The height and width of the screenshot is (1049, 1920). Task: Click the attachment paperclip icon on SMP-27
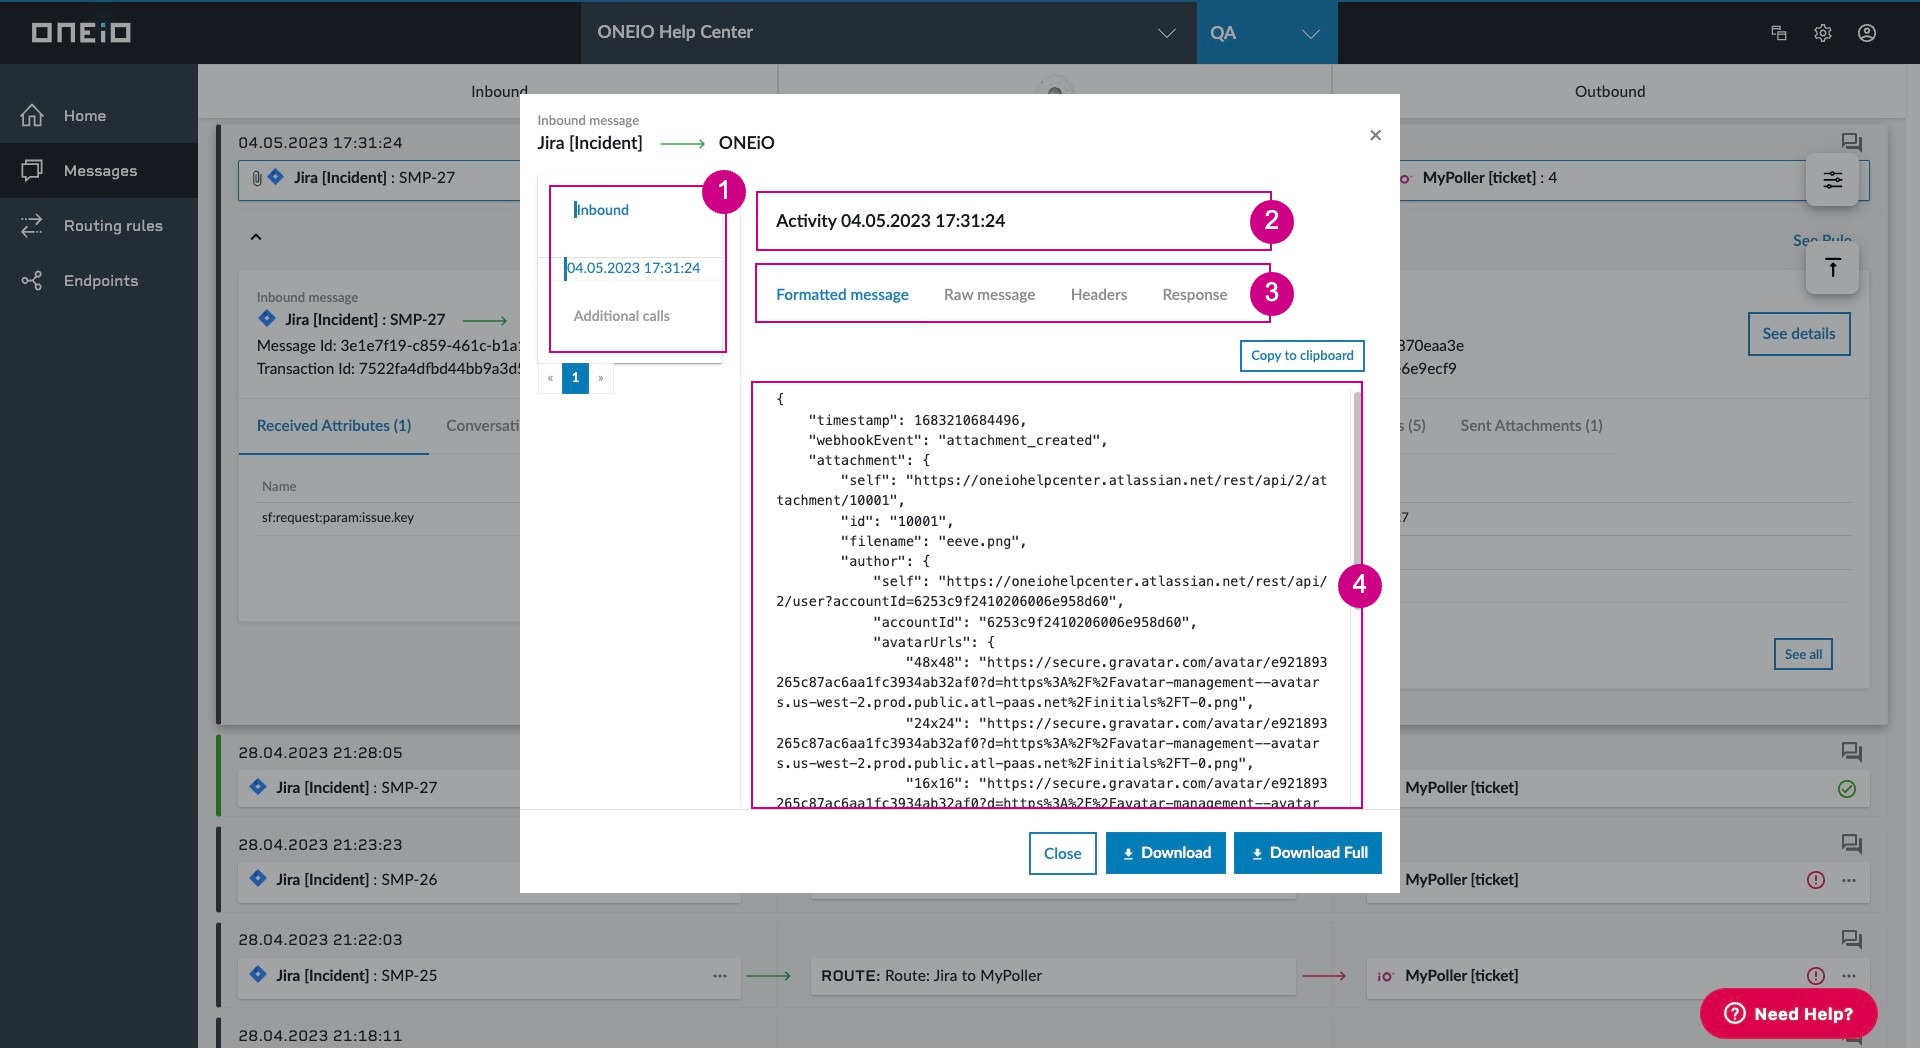[x=257, y=178]
